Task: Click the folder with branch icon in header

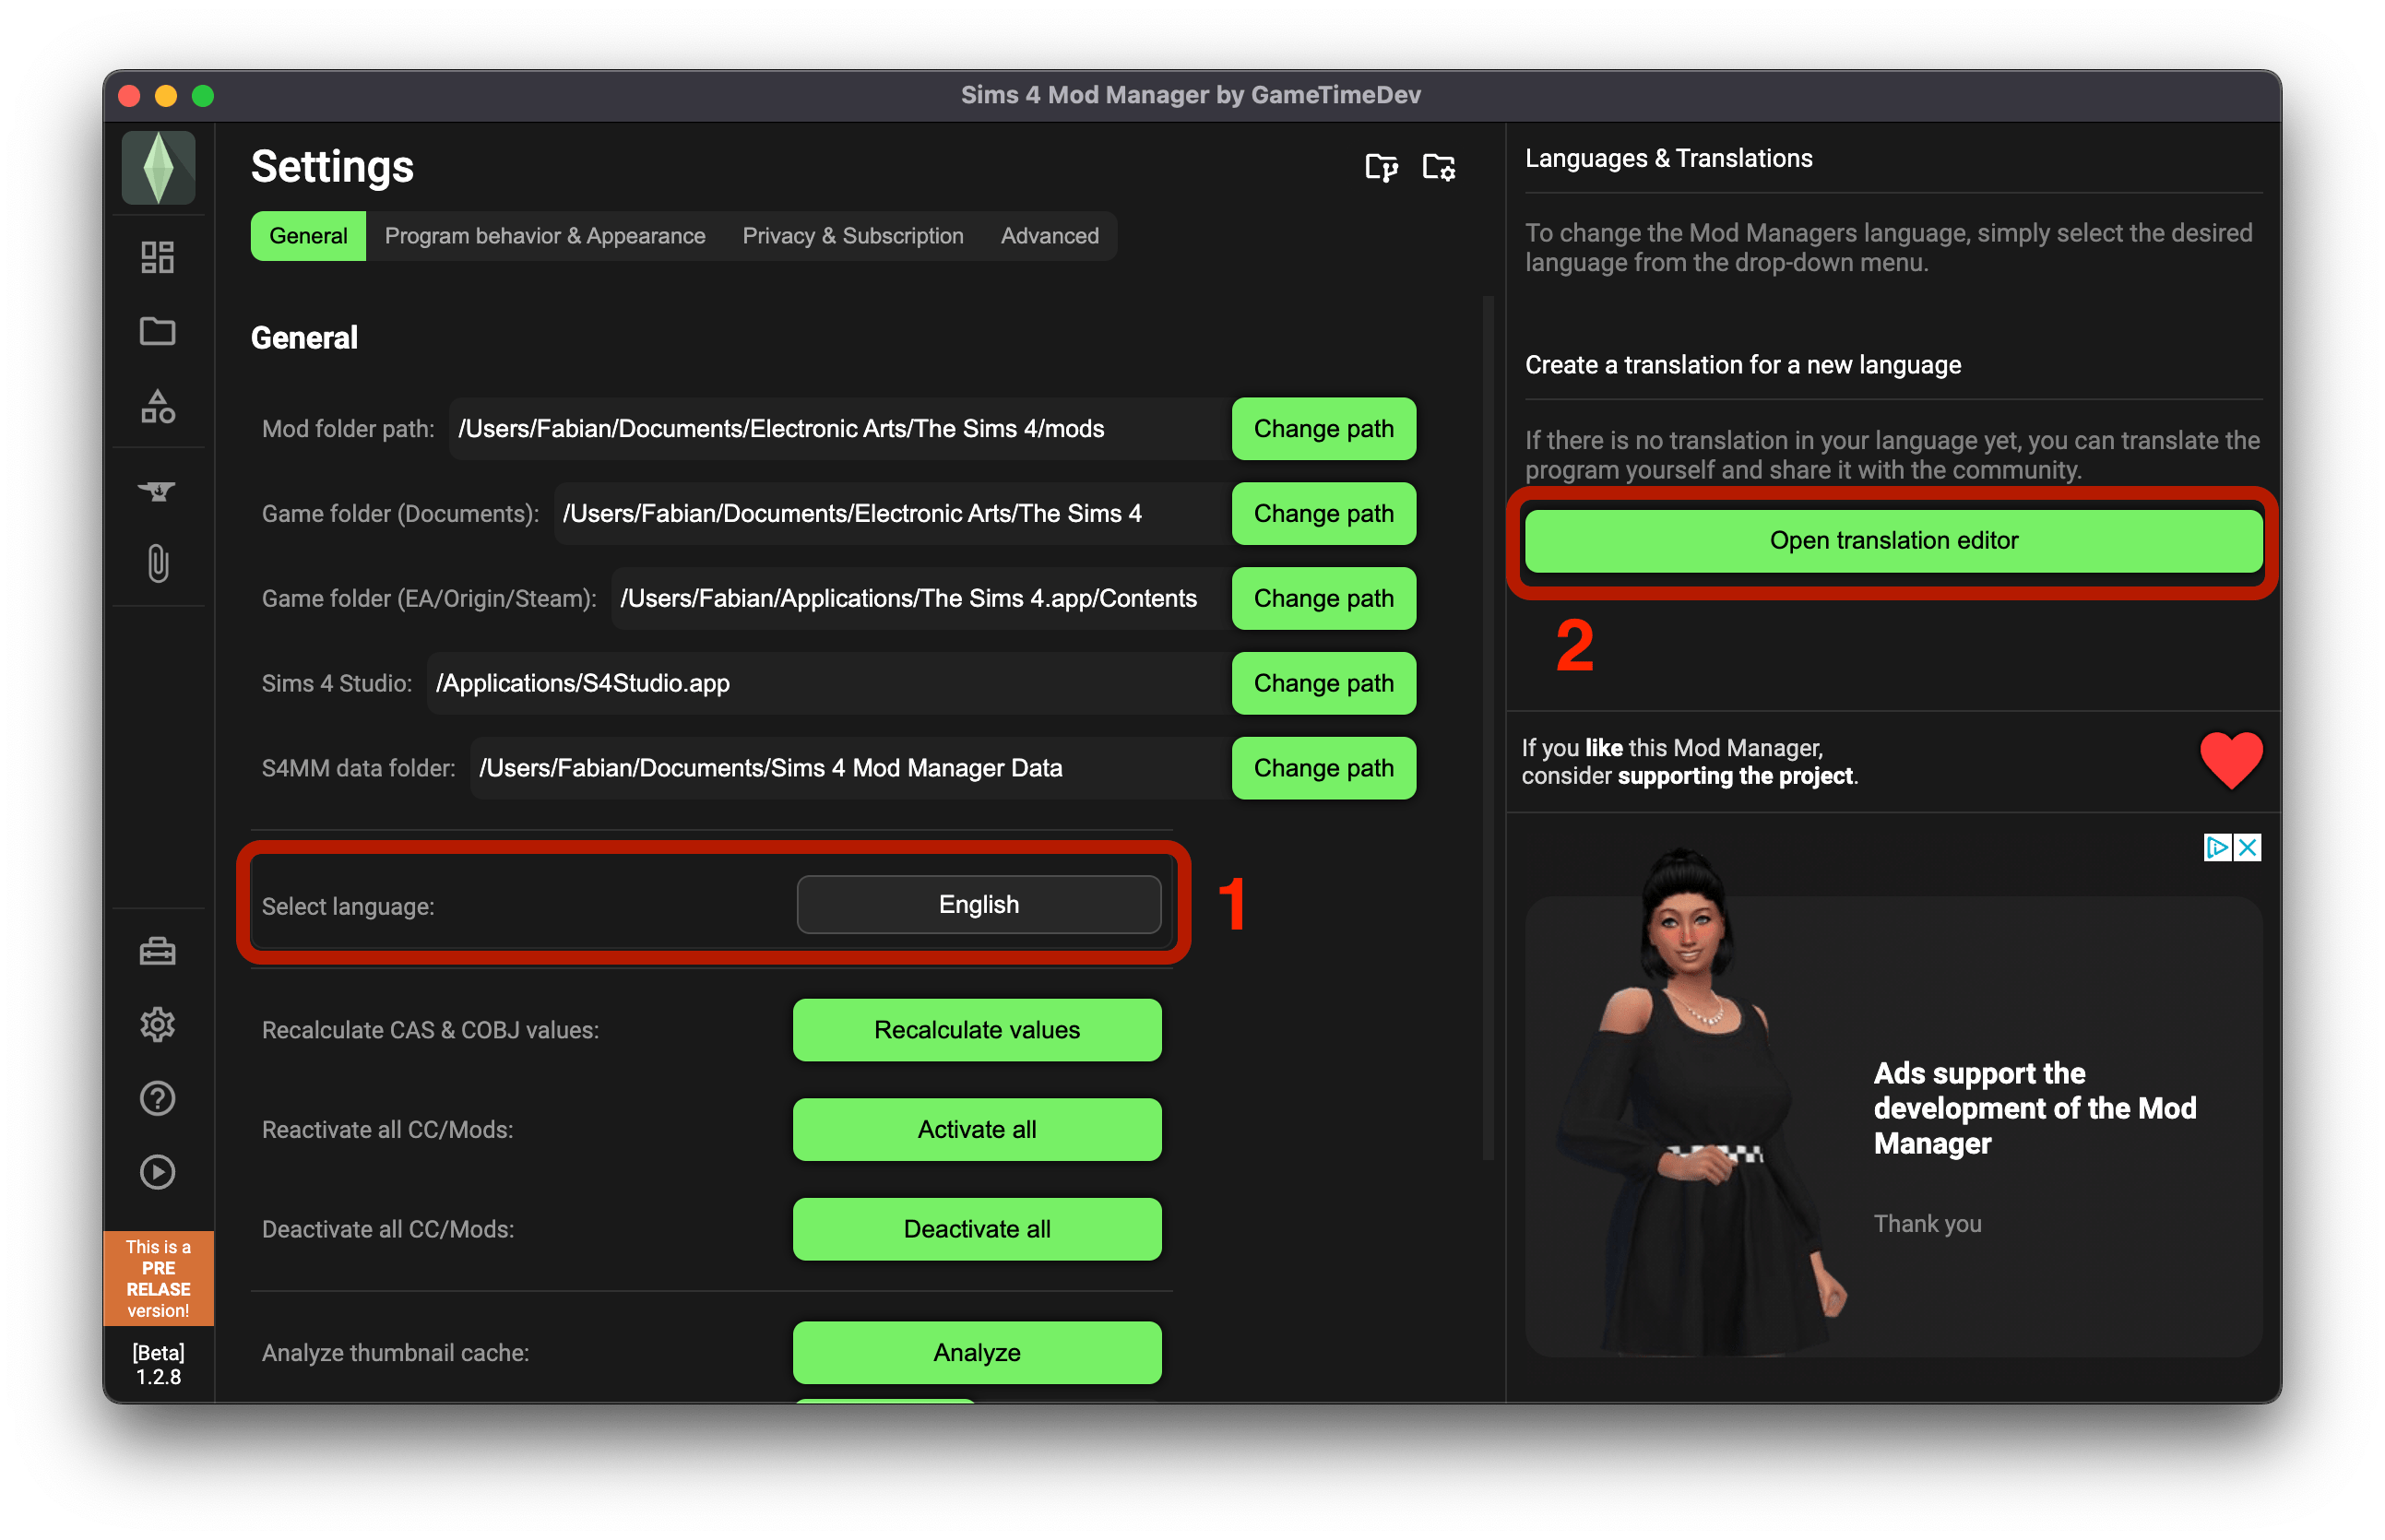Action: (x=1381, y=167)
